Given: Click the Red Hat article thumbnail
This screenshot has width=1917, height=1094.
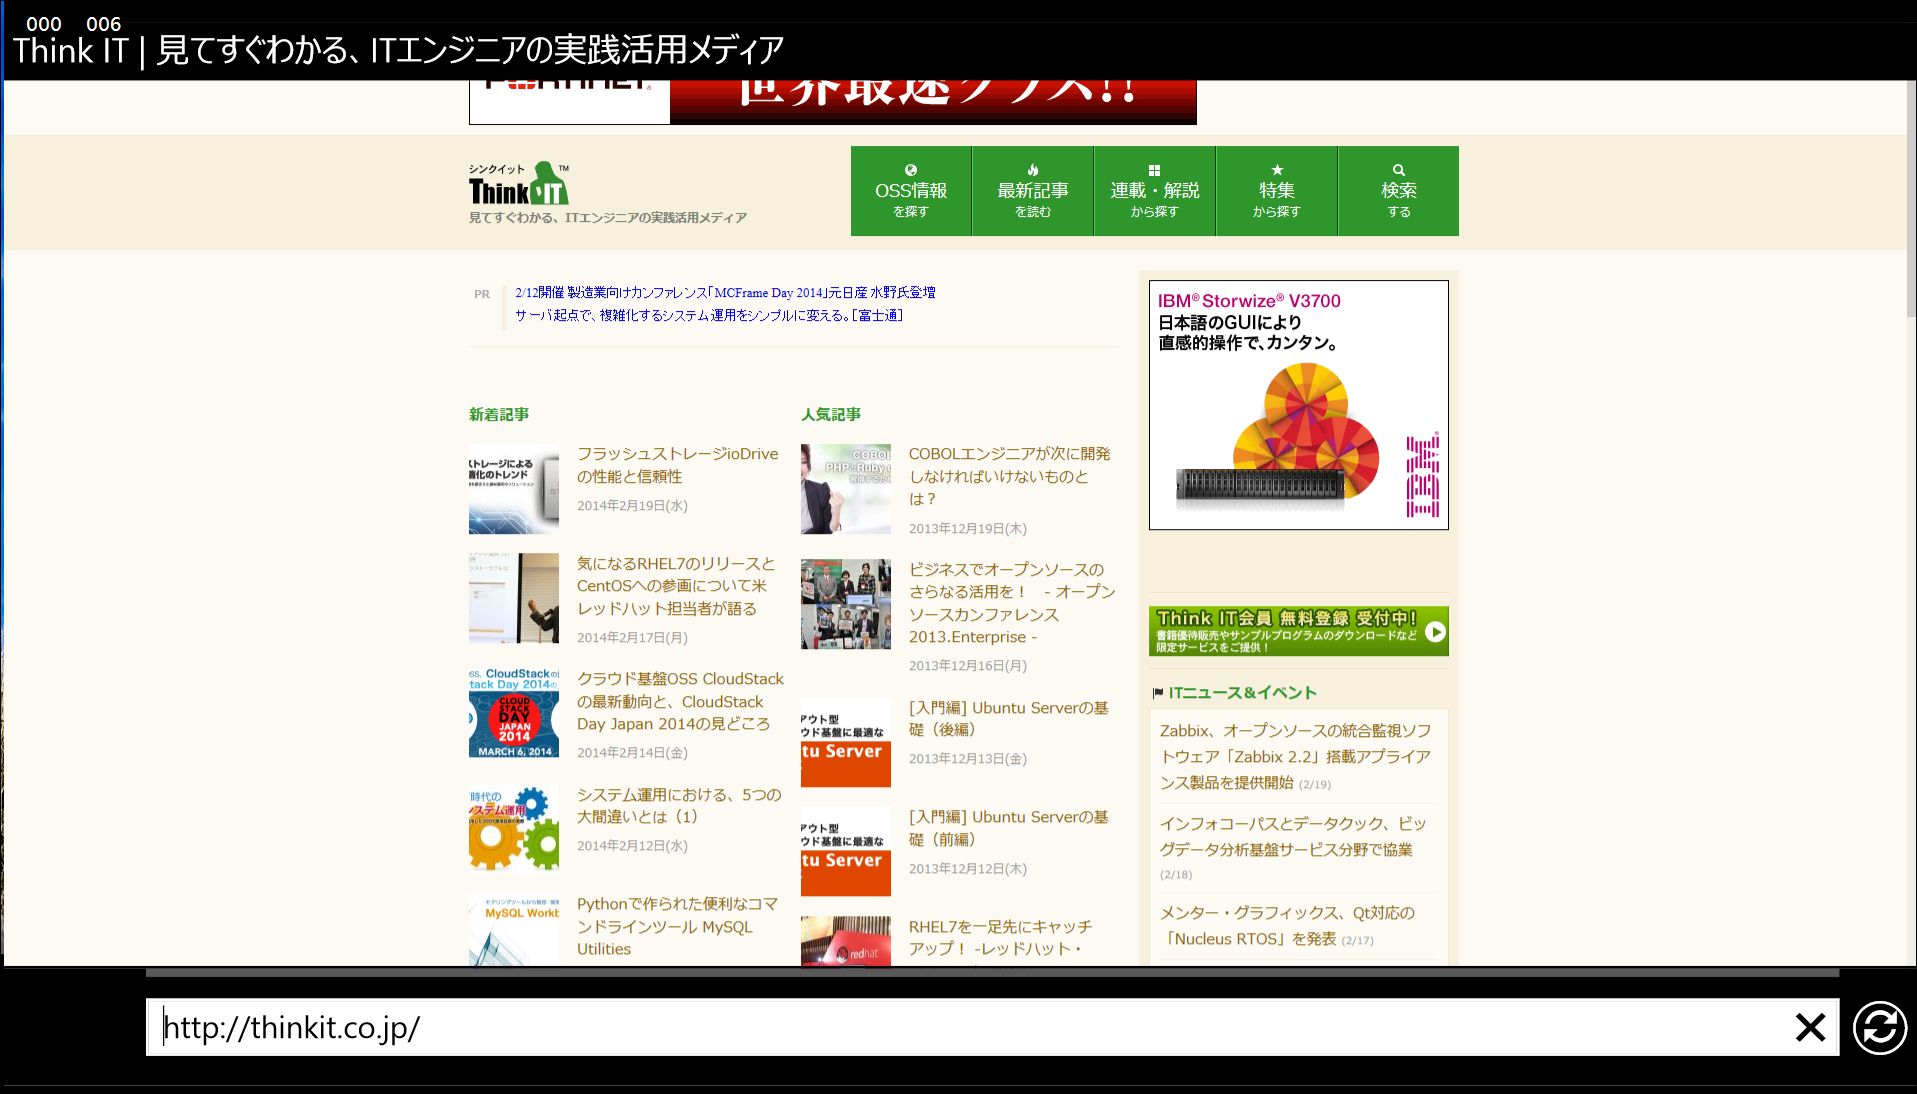Looking at the screenshot, I should (x=846, y=940).
